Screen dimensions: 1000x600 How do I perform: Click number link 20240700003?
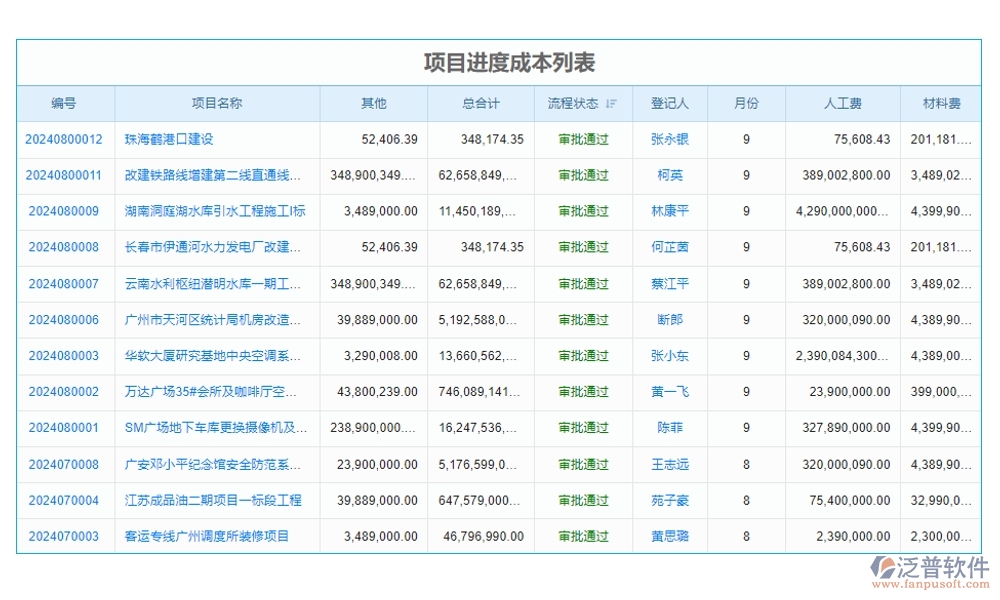[x=64, y=536]
